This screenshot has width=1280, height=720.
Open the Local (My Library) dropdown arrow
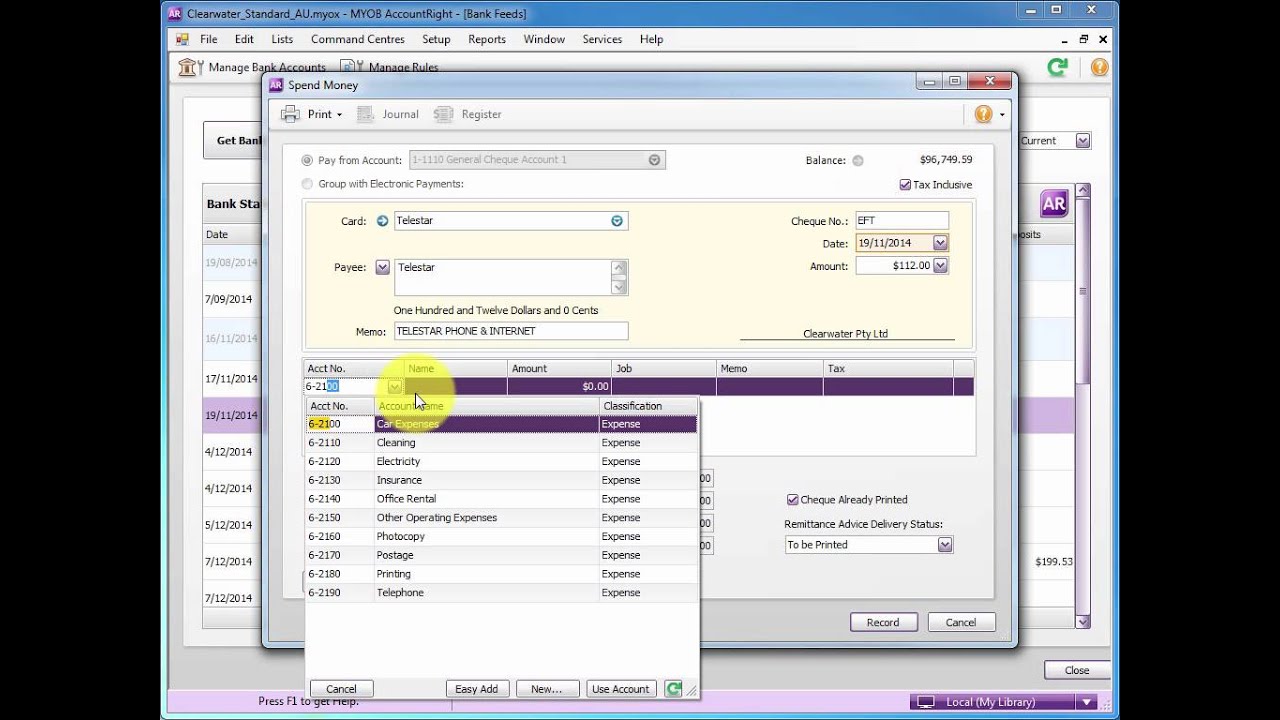coord(1086,702)
